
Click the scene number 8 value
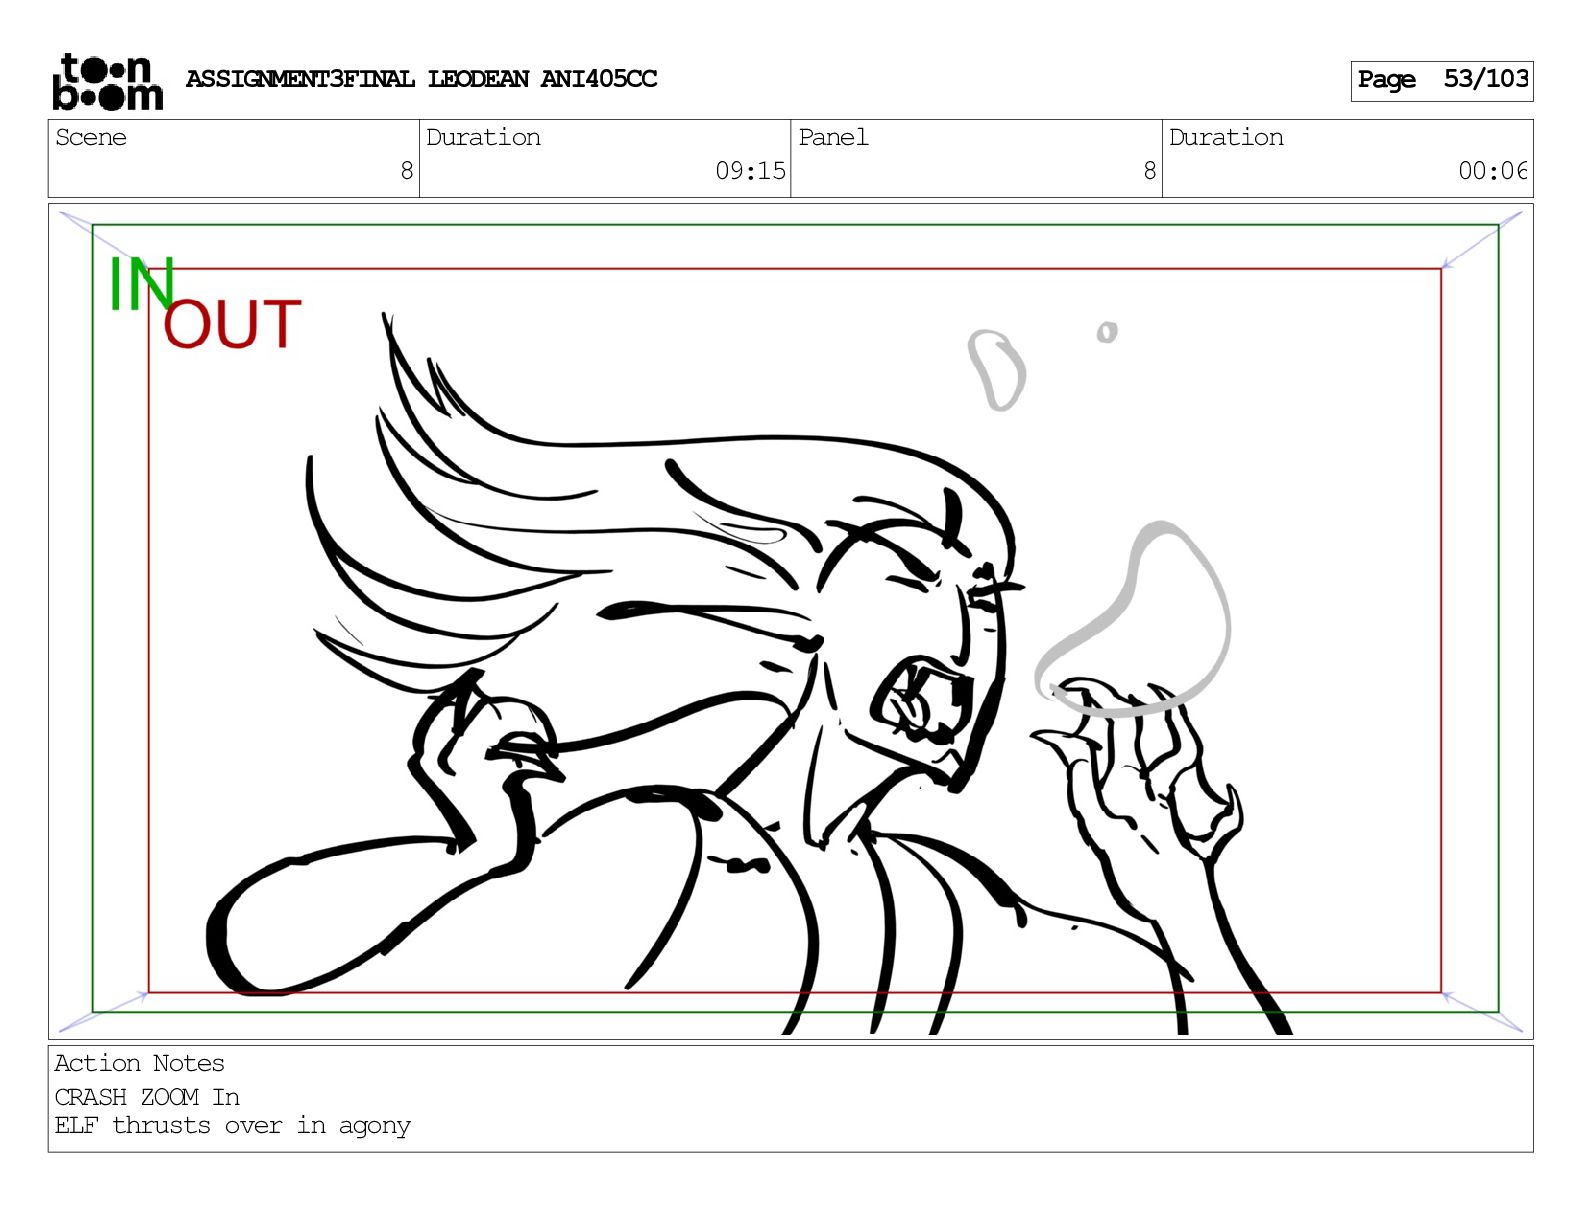(x=406, y=171)
